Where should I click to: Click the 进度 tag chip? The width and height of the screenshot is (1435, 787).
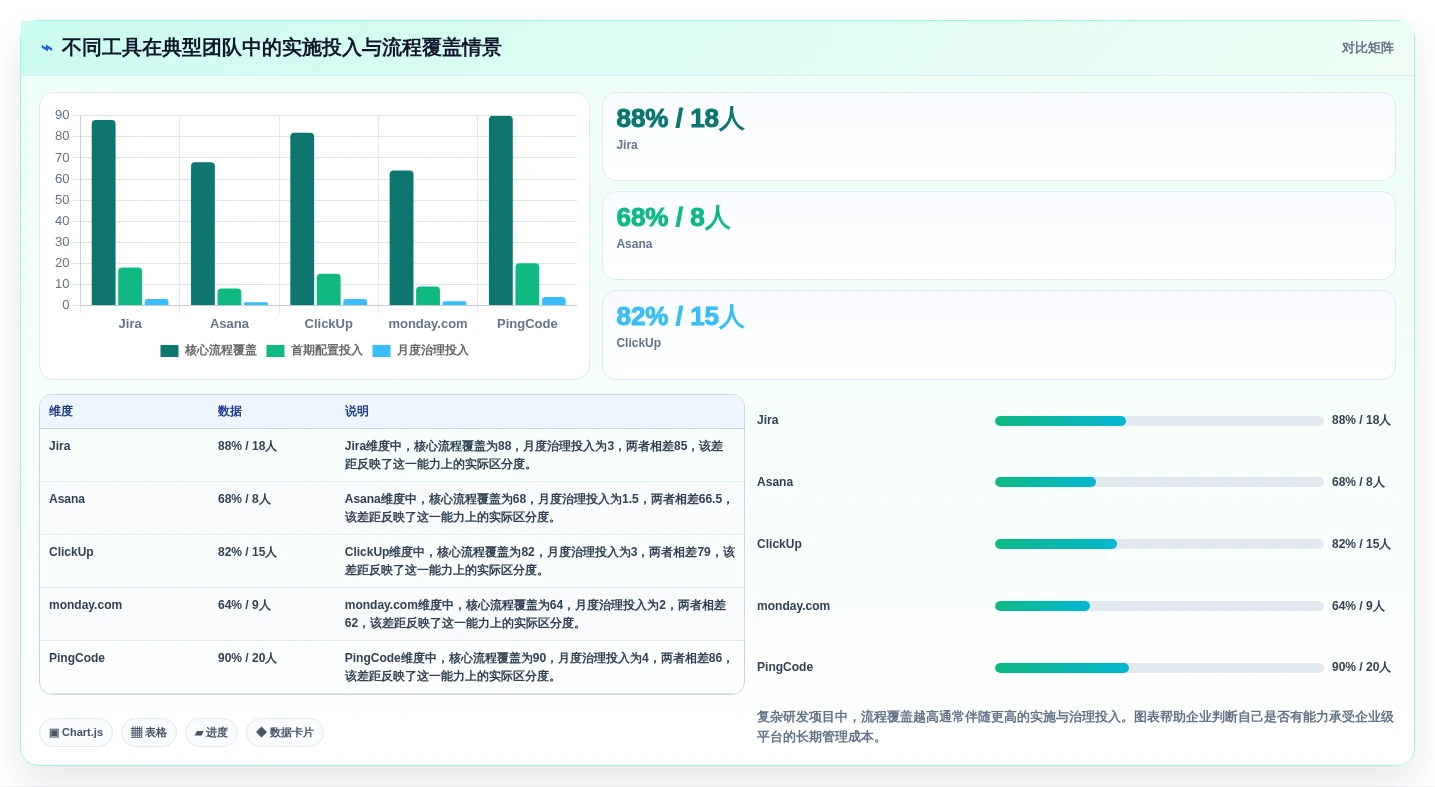pyautogui.click(x=211, y=733)
